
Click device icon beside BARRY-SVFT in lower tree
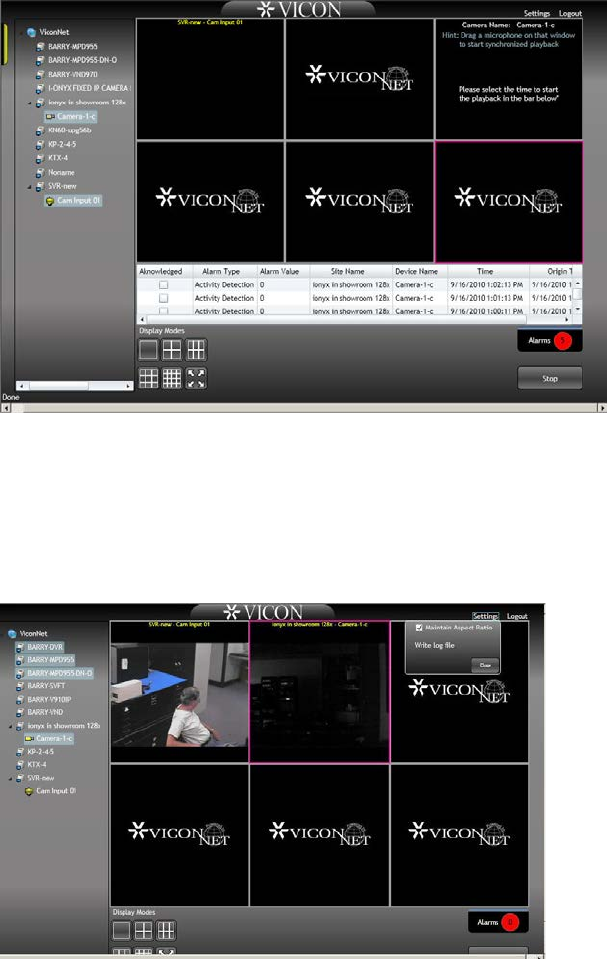(x=20, y=686)
